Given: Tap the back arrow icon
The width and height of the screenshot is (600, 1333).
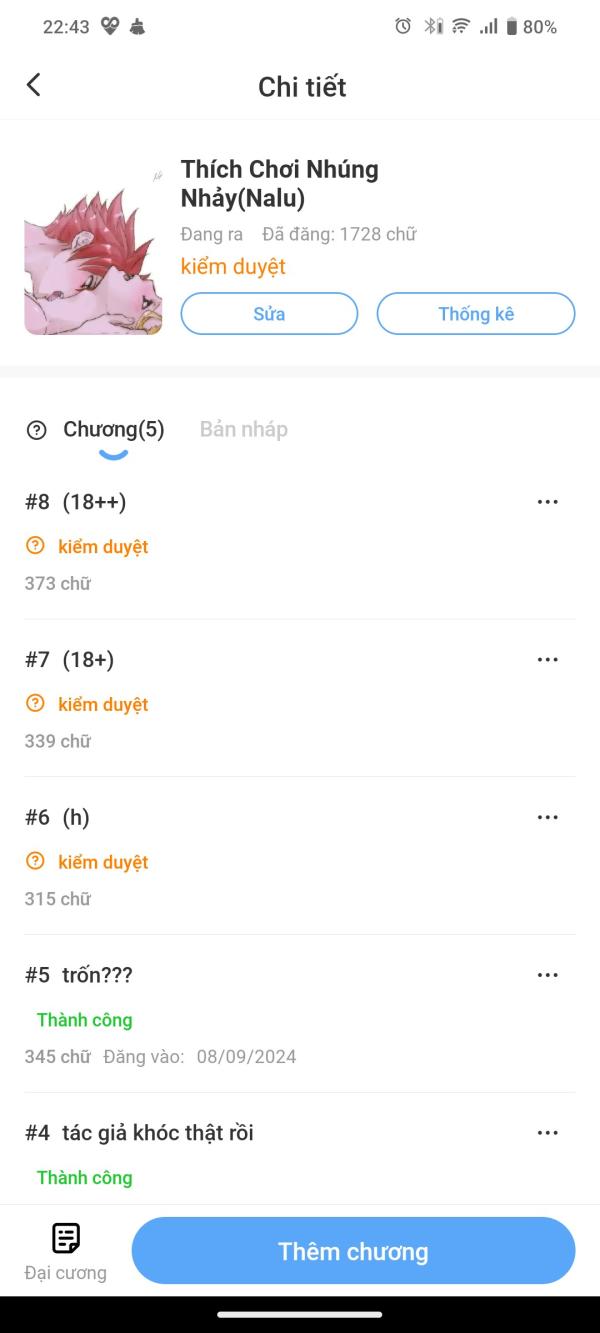Looking at the screenshot, I should 34,85.
